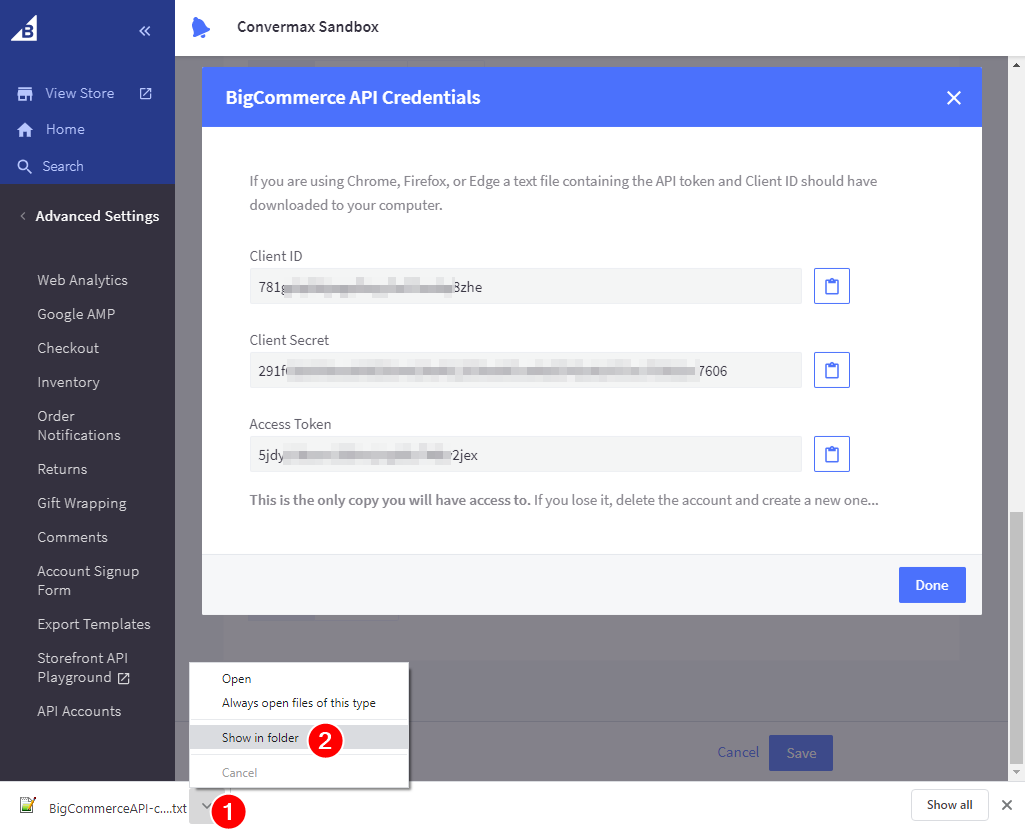Viewport: 1025px width, 830px height.
Task: Open Account Signup Form settings
Action: (x=88, y=580)
